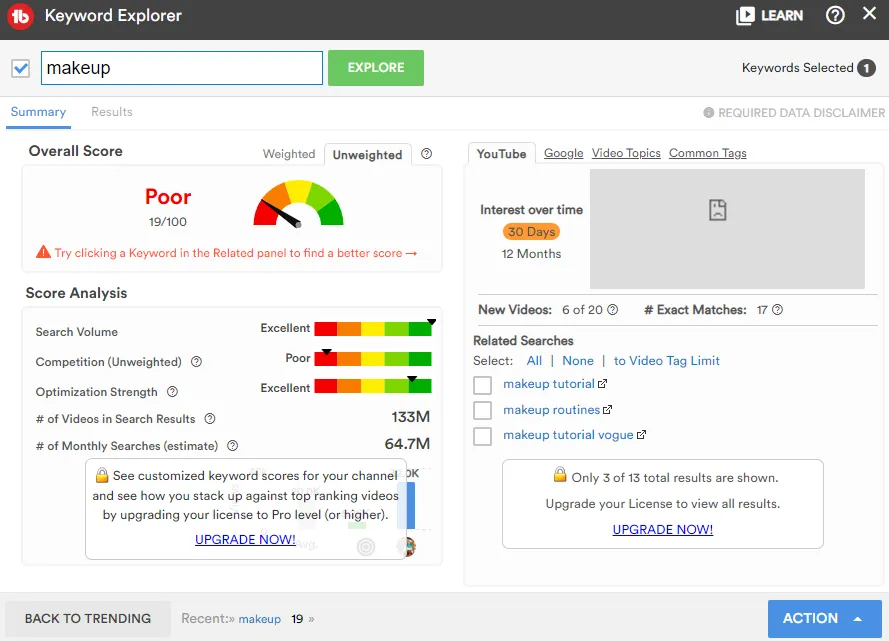Screen dimensions: 889x641
Task: Open the makeup tutorial related search
Action: click(x=549, y=384)
